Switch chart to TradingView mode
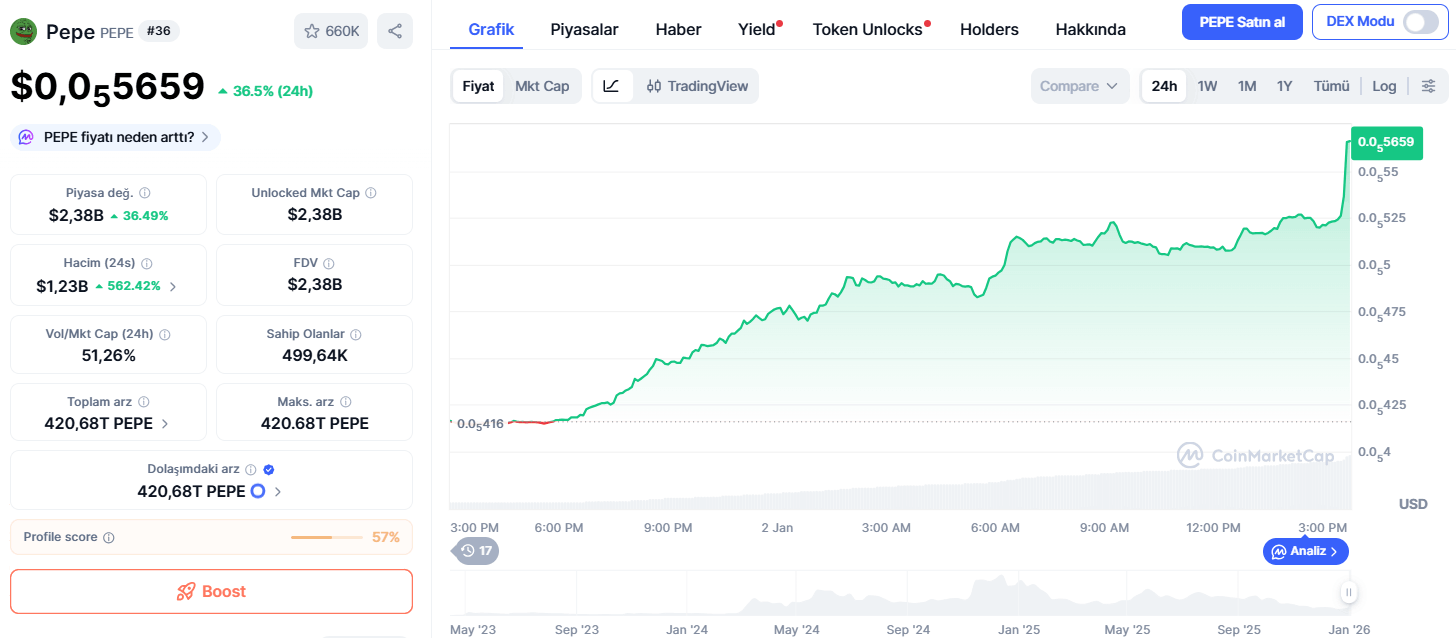Image resolution: width=1456 pixels, height=638 pixels. pyautogui.click(x=697, y=86)
